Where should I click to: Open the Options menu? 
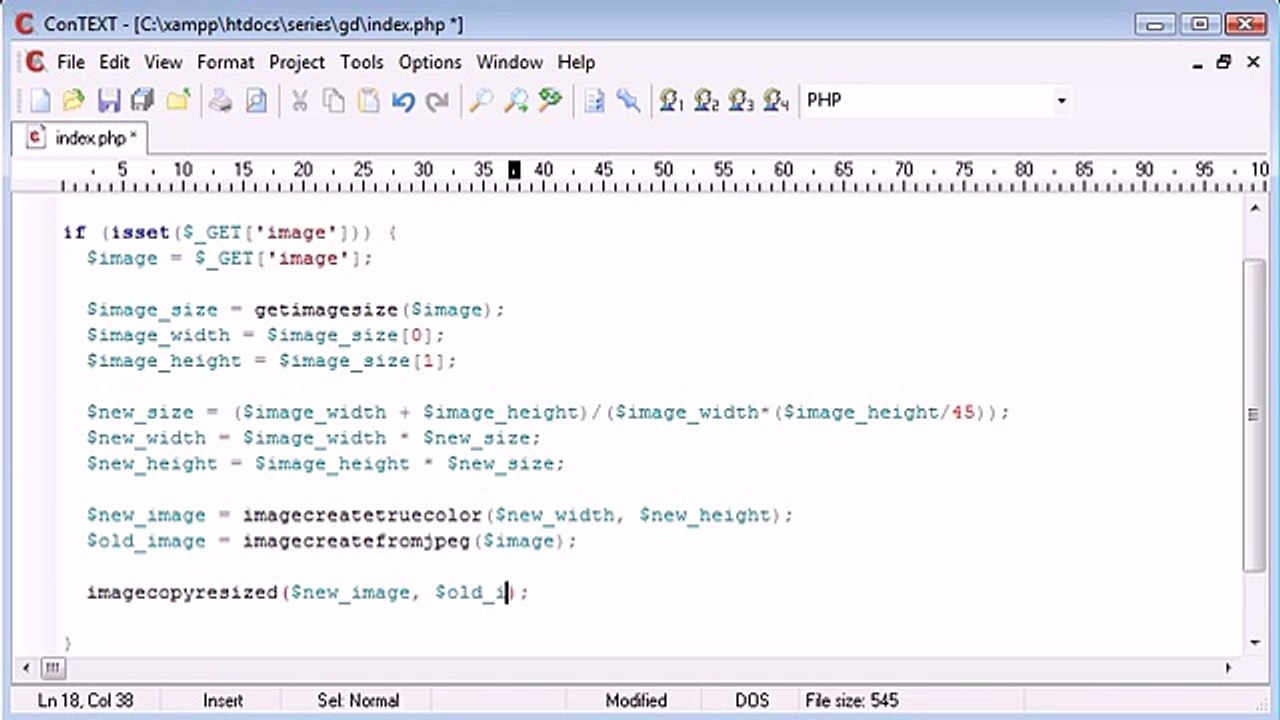coord(430,62)
